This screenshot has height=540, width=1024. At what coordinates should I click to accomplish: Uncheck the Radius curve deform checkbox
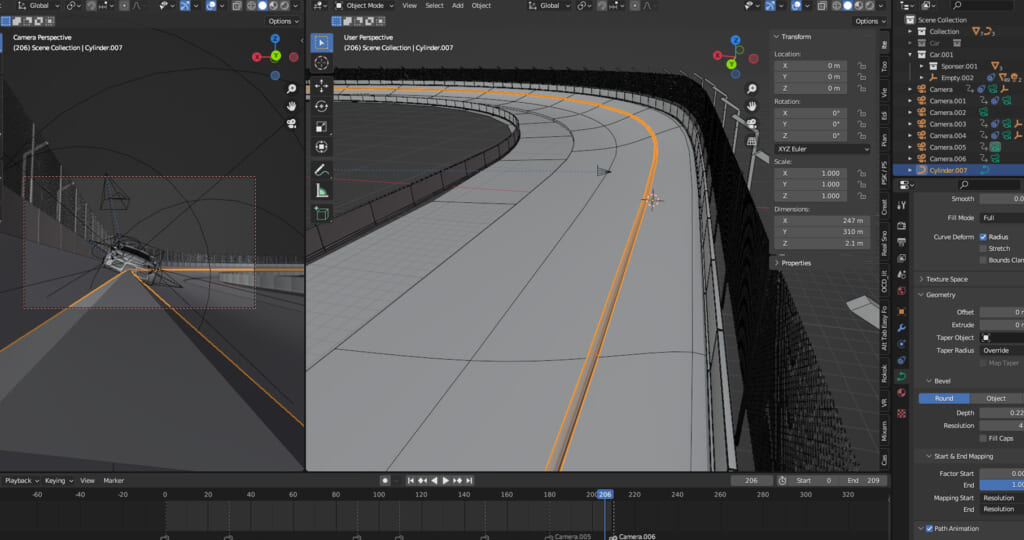(x=983, y=237)
